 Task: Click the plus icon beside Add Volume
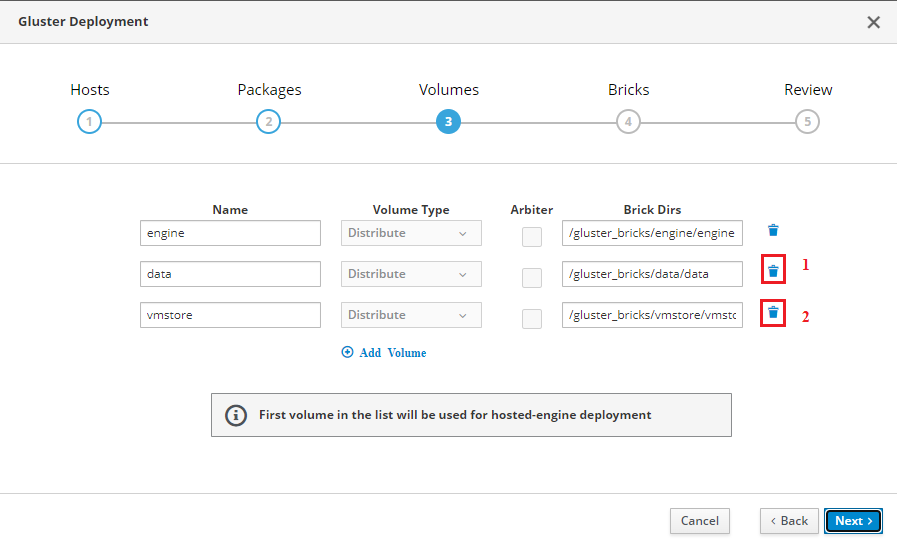coord(347,352)
